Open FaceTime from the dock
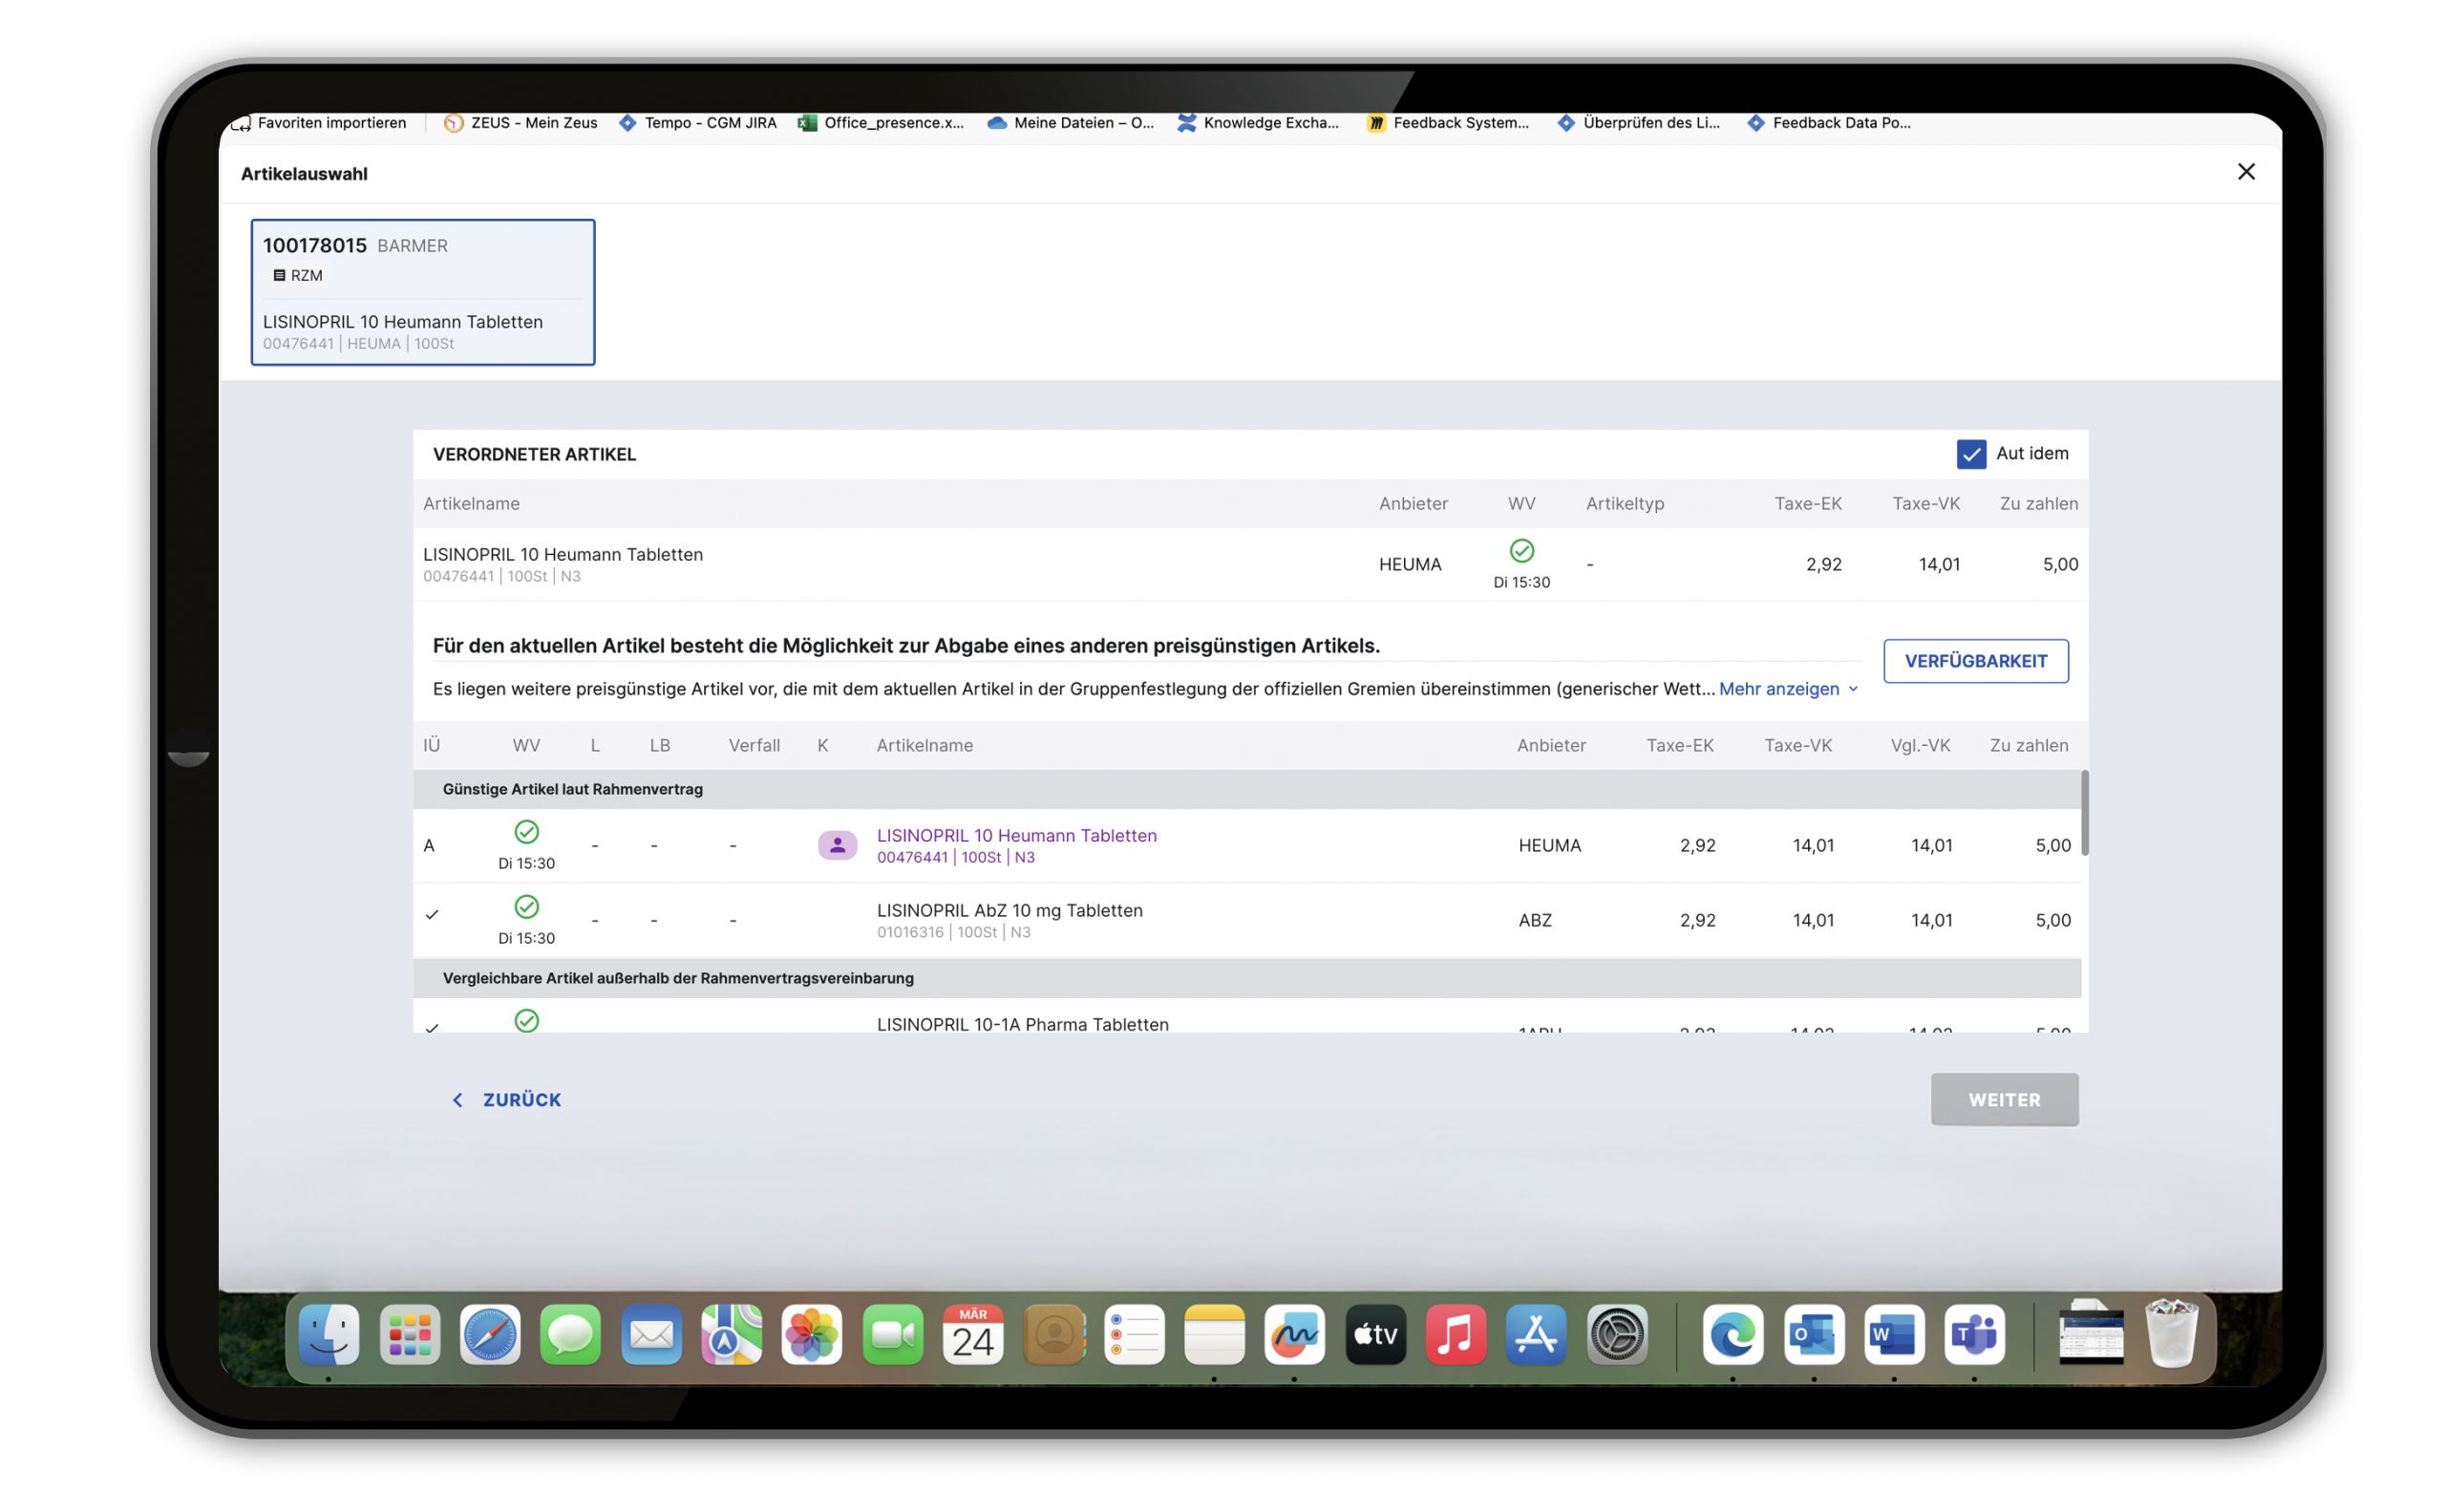The height and width of the screenshot is (1512, 2445). [892, 1335]
